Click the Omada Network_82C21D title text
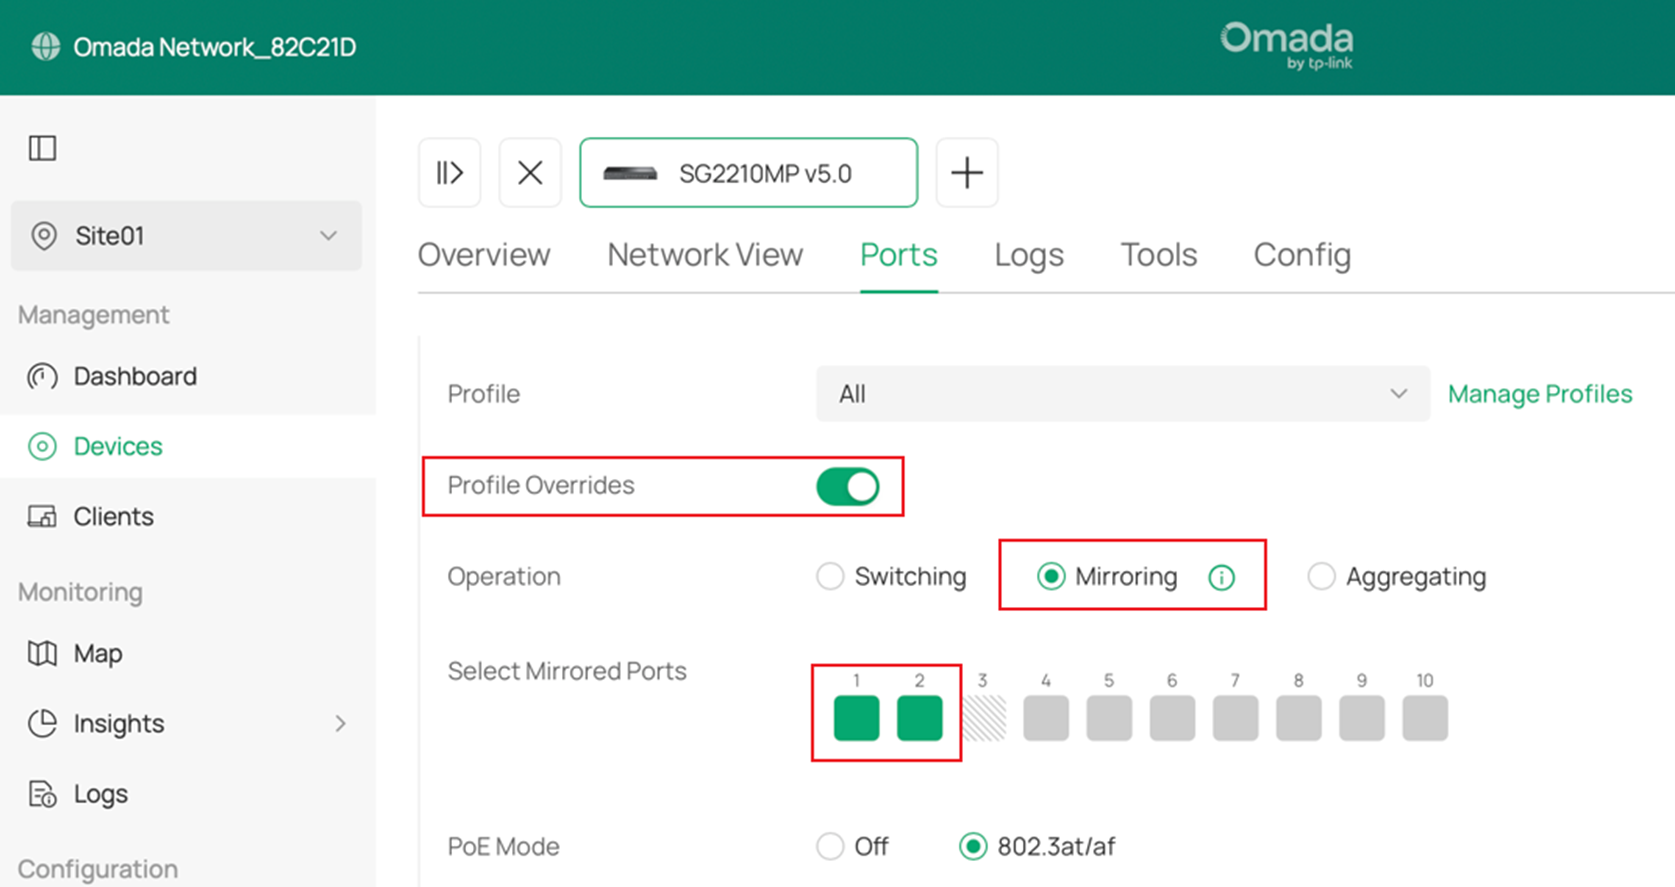 215,47
